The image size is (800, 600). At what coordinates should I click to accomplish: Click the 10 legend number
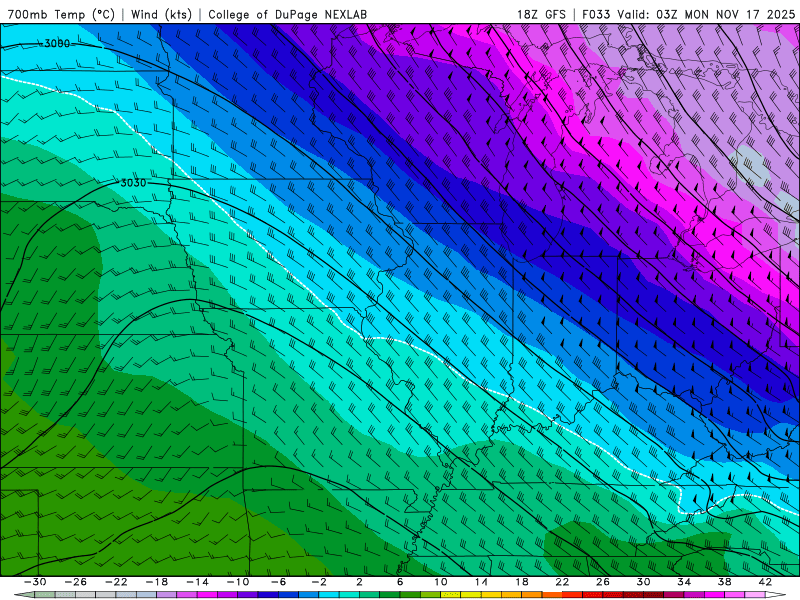[x=441, y=582]
